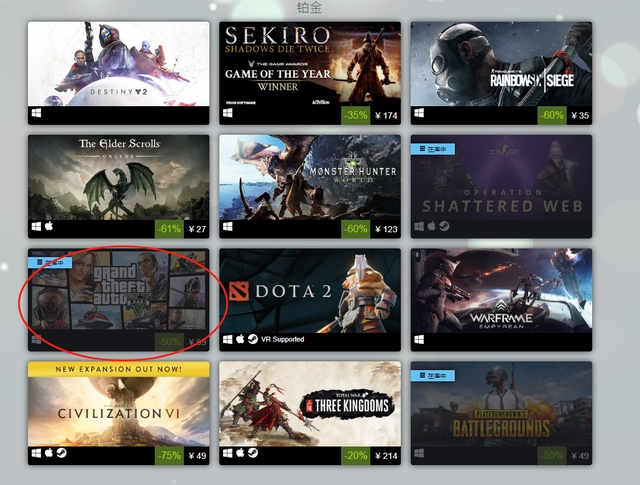Image resolution: width=640 pixels, height=485 pixels.
Task: Click Windows icon under Rainbow Six Siege
Action: click(419, 113)
